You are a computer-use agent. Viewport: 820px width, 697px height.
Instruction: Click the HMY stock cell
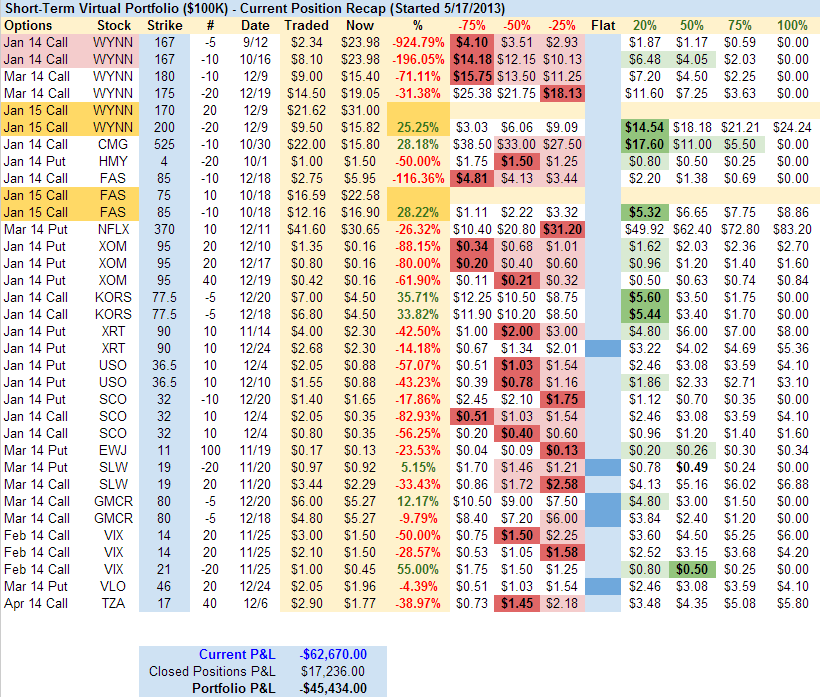pyautogui.click(x=113, y=160)
